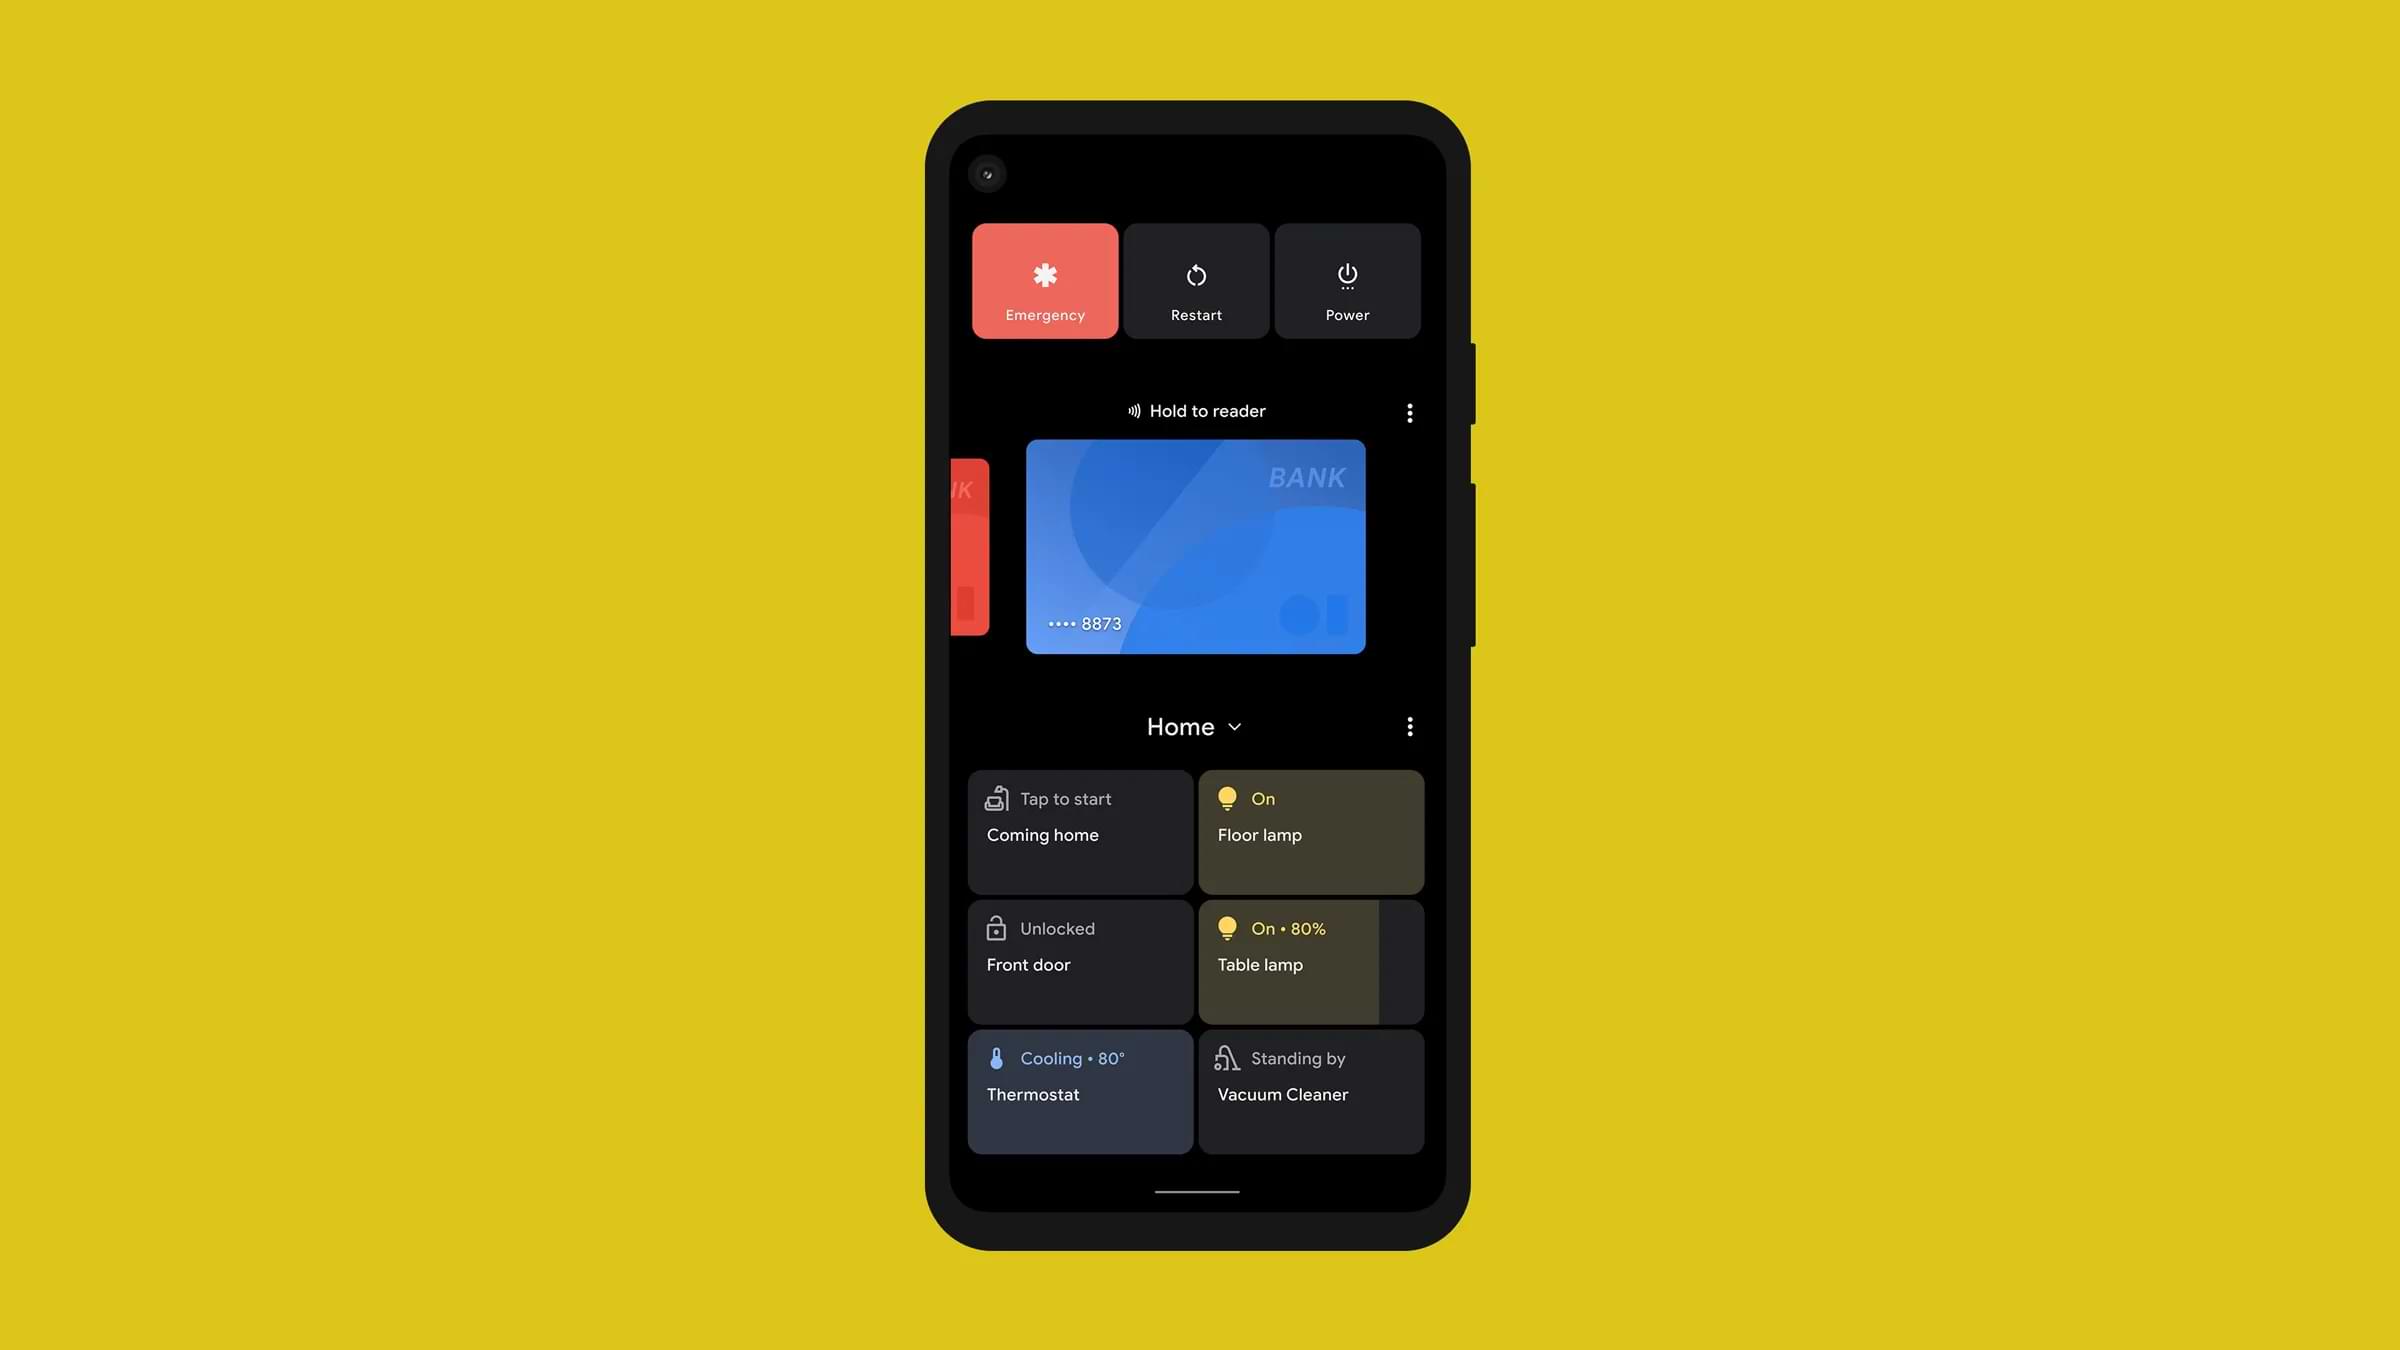Viewport: 2400px width, 1350px height.
Task: Tap the Emergency button icon
Action: coord(1045,275)
